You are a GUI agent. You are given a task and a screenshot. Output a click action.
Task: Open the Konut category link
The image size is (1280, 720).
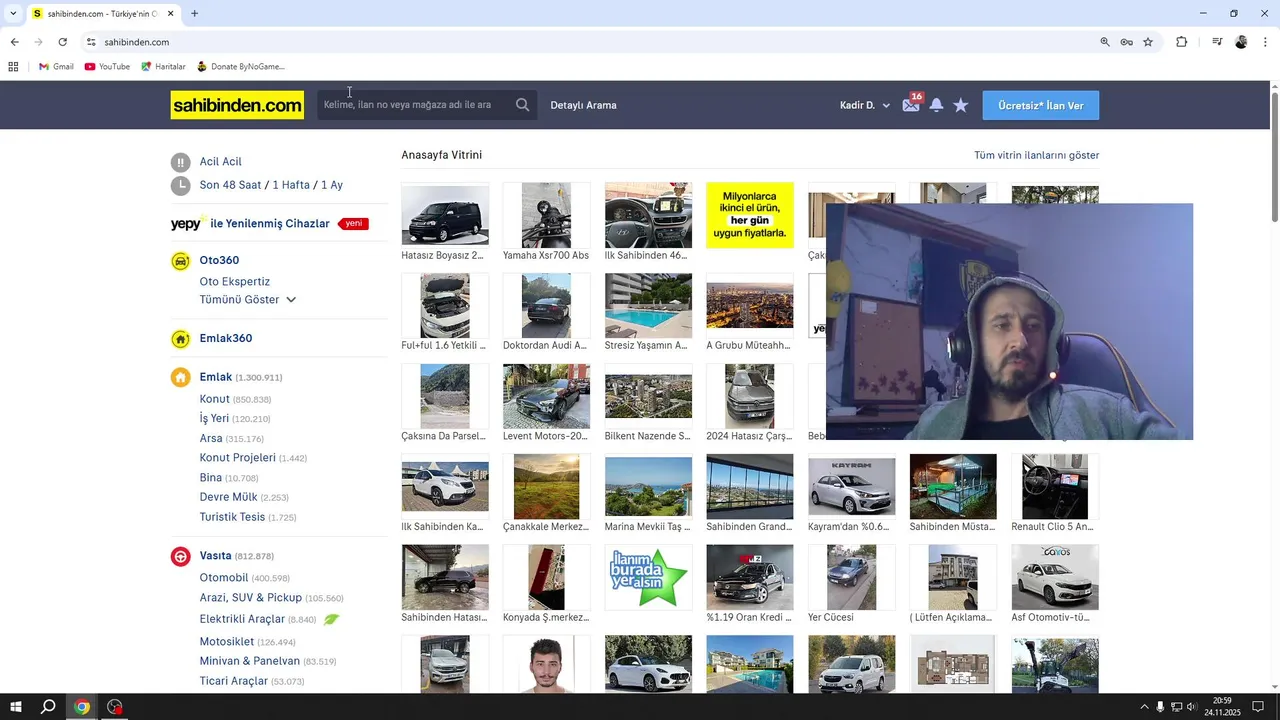215,399
